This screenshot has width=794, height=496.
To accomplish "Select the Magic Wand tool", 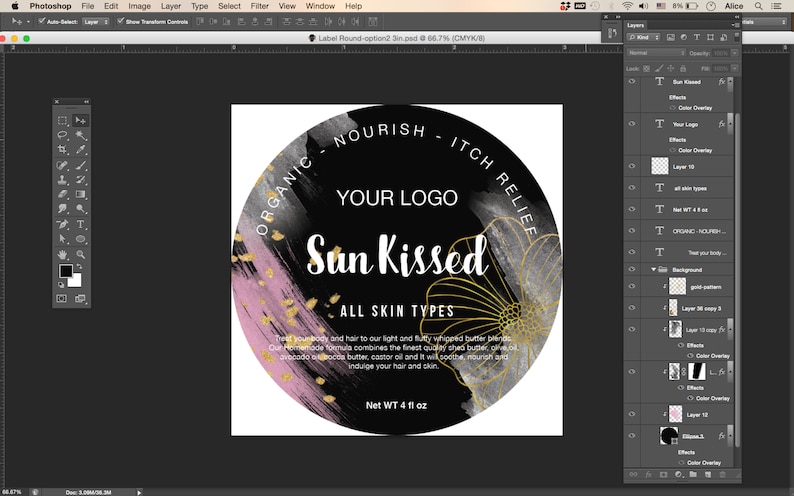I will pos(81,135).
